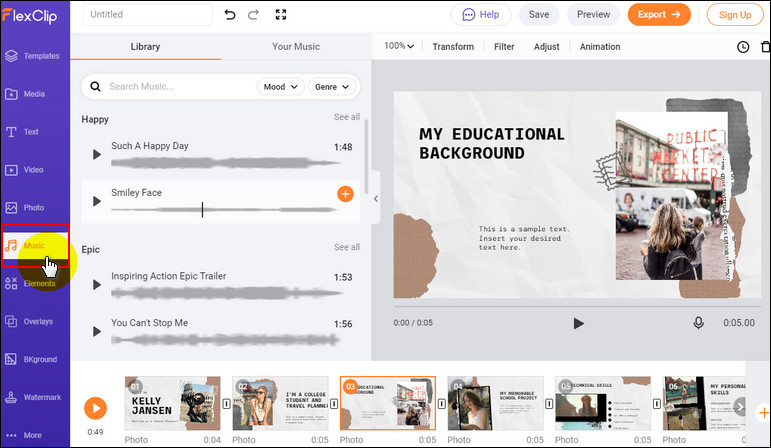The image size is (771, 448).
Task: Click transition icon between scenes 03 and 04
Action: point(442,404)
